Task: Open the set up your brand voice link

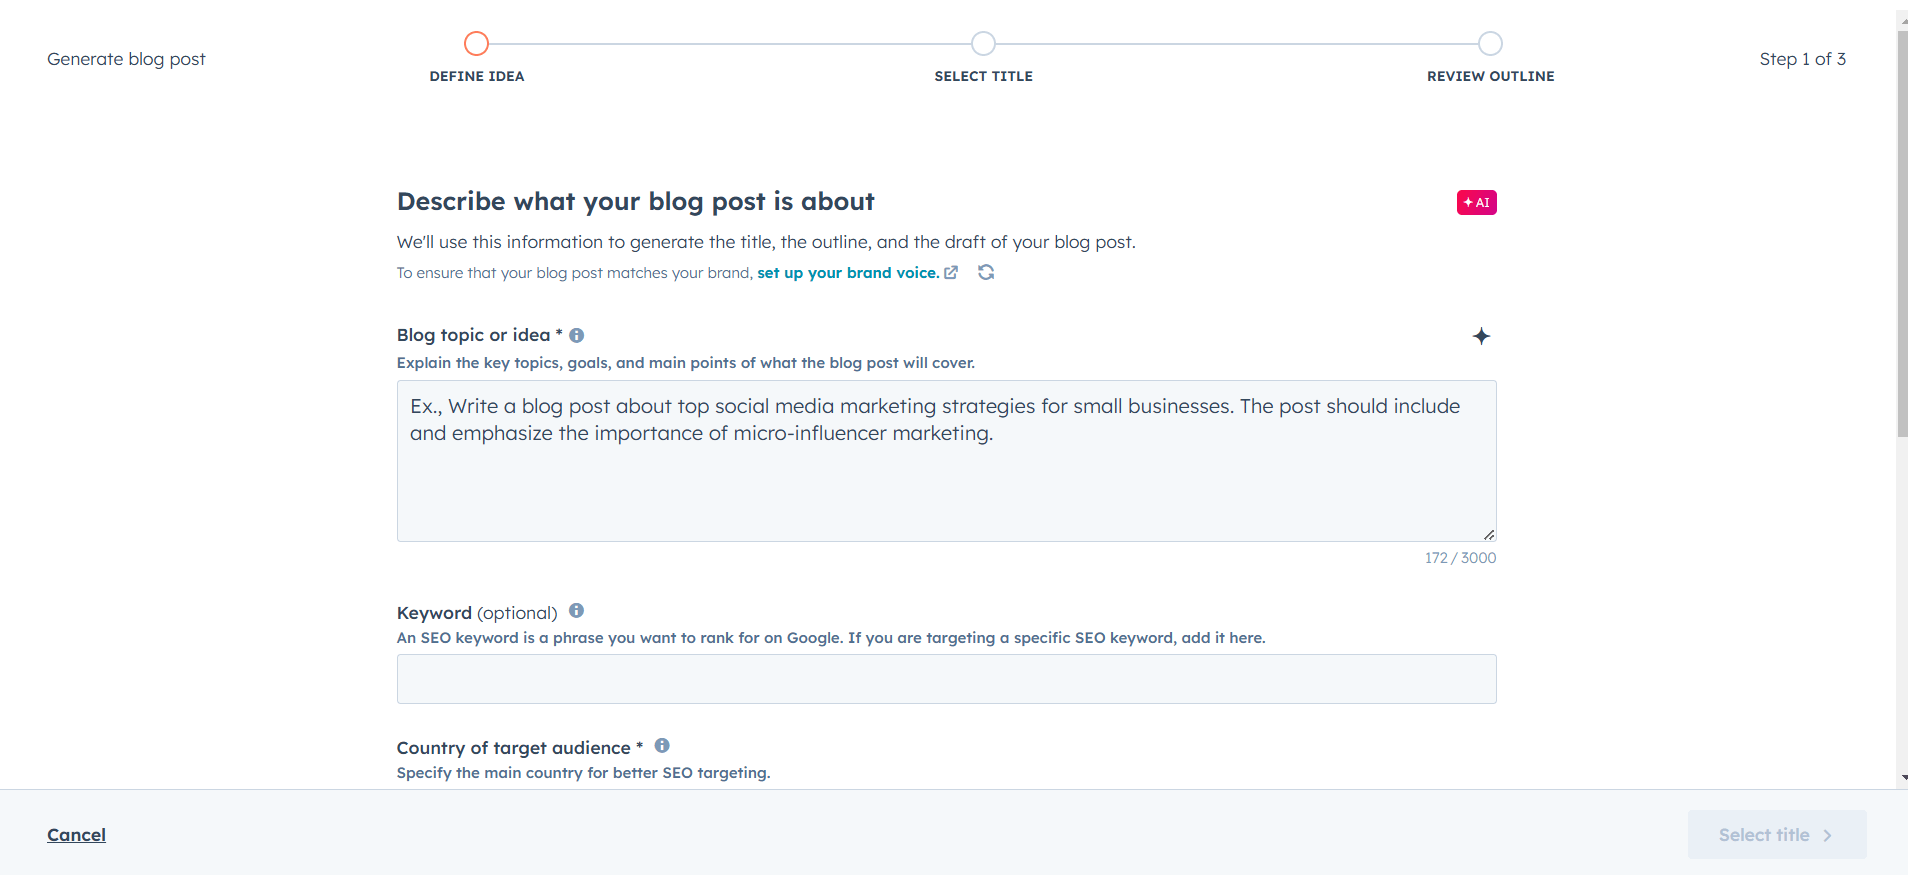Action: coord(848,273)
